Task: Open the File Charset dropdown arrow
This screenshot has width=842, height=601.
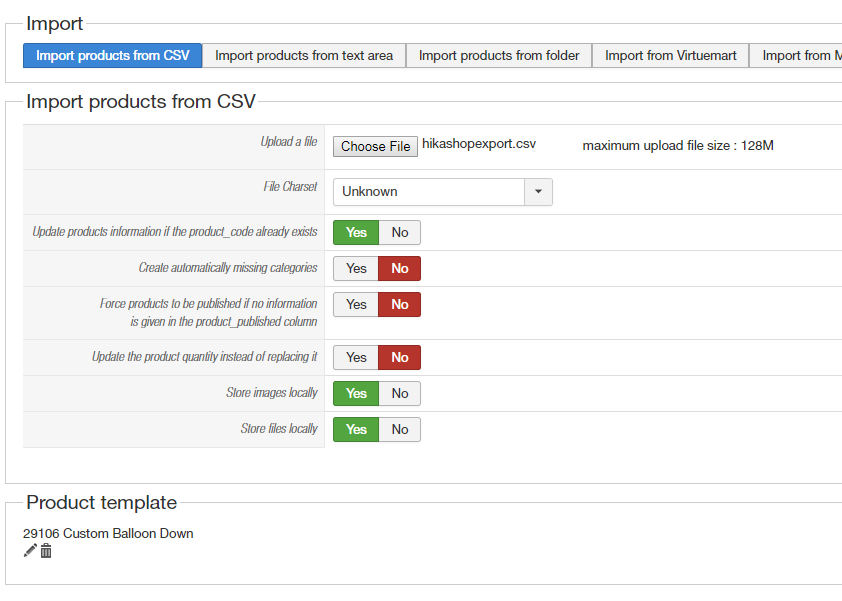Action: (x=539, y=192)
